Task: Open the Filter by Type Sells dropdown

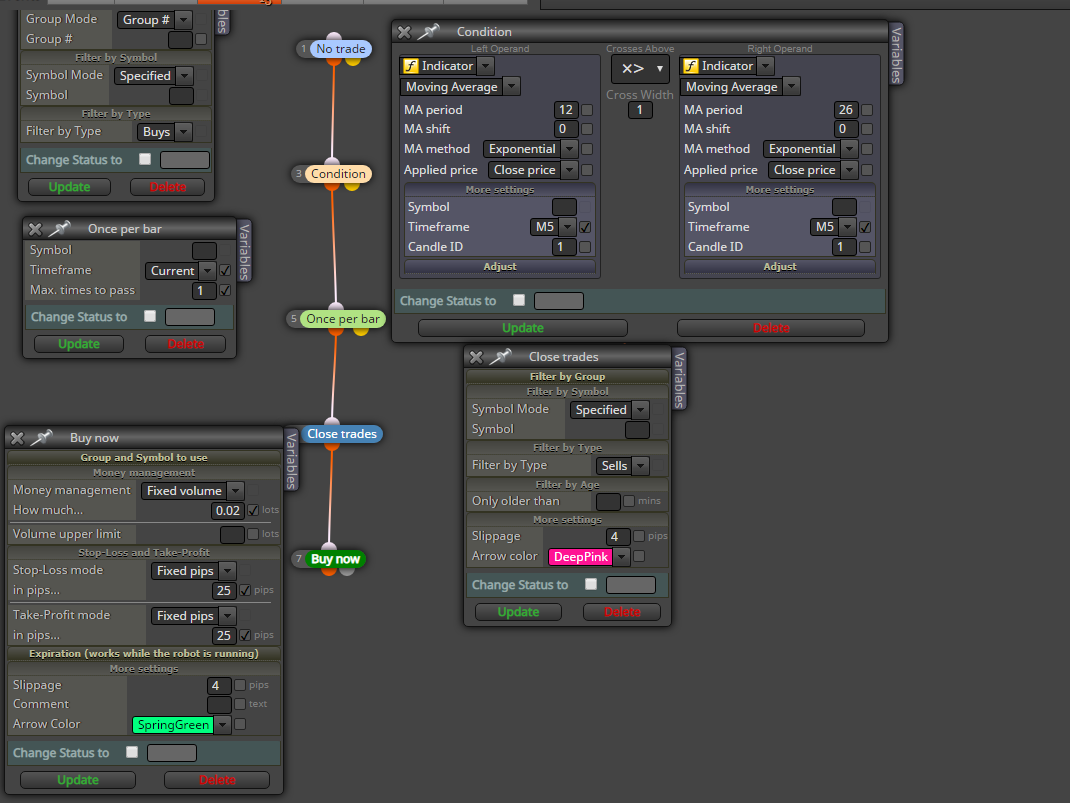Action: point(622,465)
